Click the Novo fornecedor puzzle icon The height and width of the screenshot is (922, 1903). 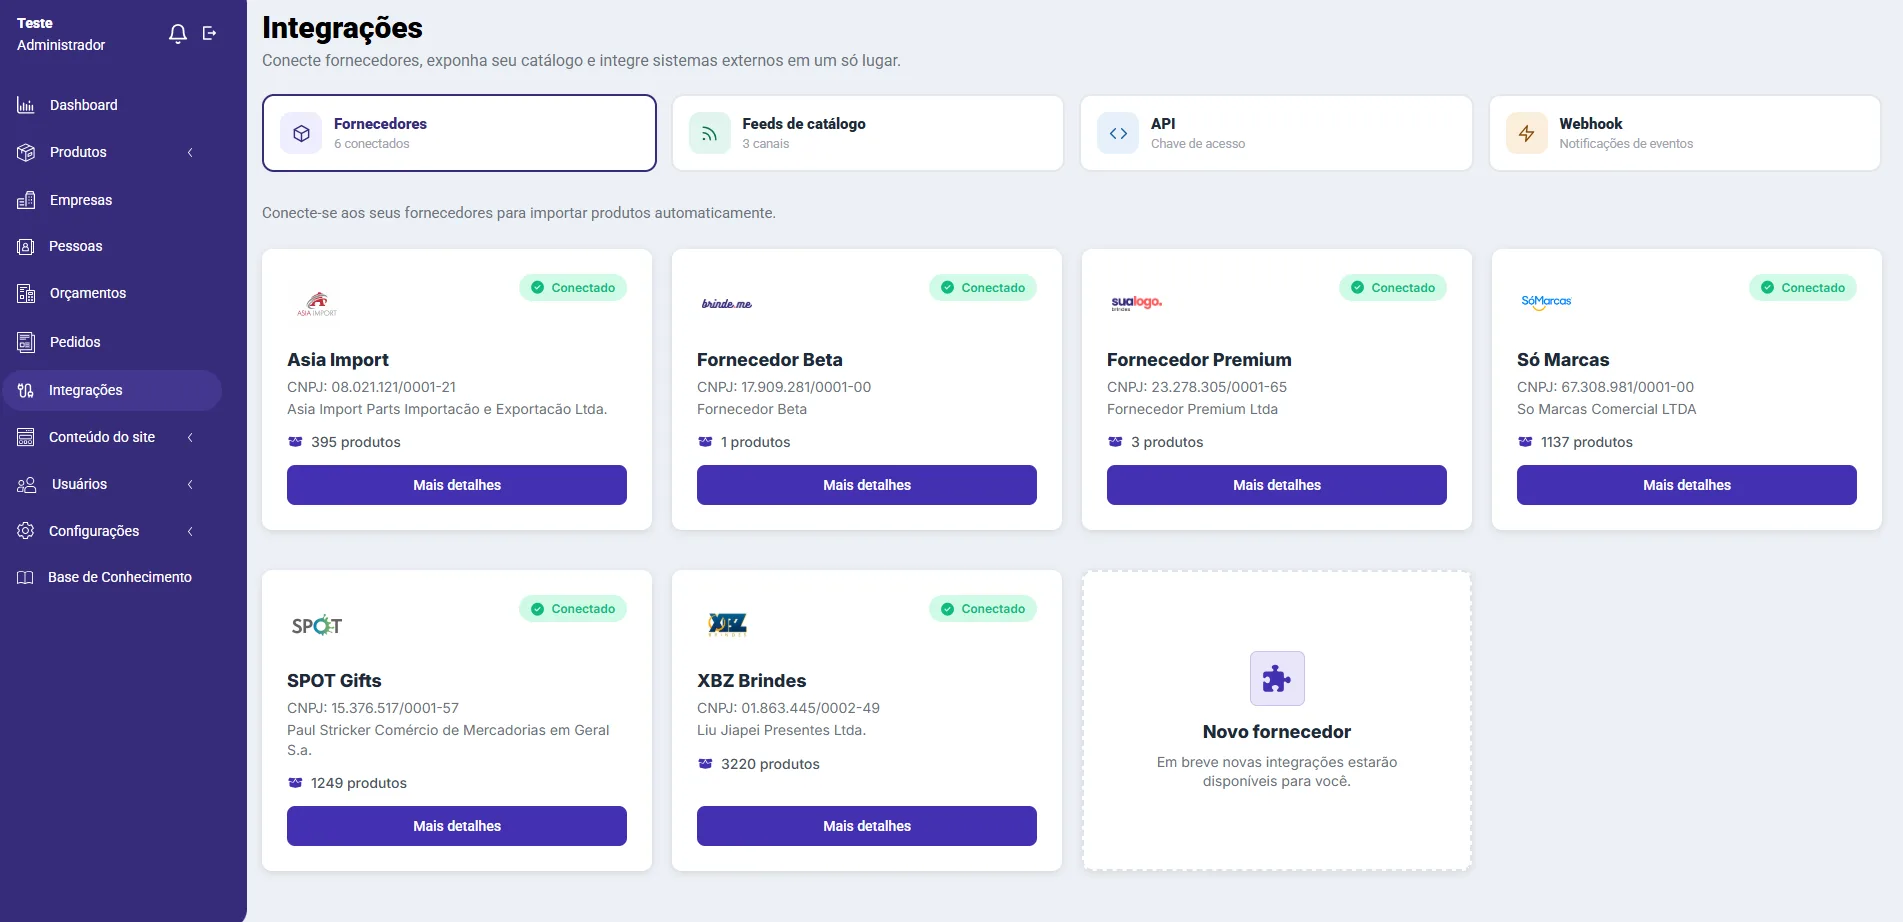1277,679
